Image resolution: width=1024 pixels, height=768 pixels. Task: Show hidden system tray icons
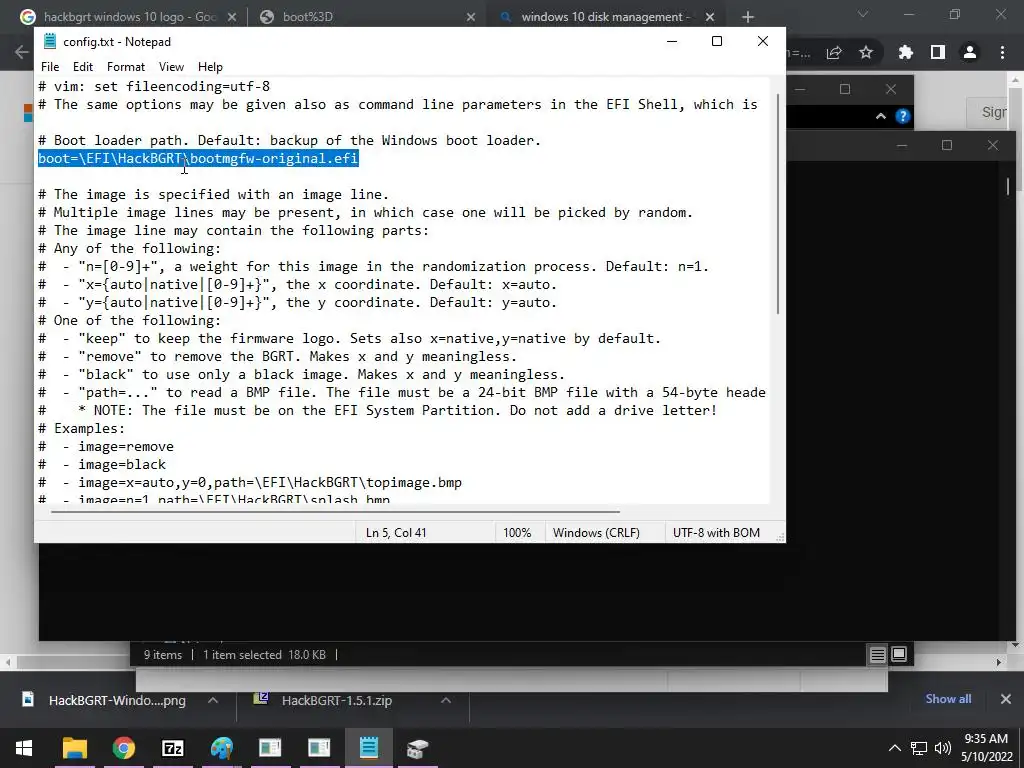[895, 748]
